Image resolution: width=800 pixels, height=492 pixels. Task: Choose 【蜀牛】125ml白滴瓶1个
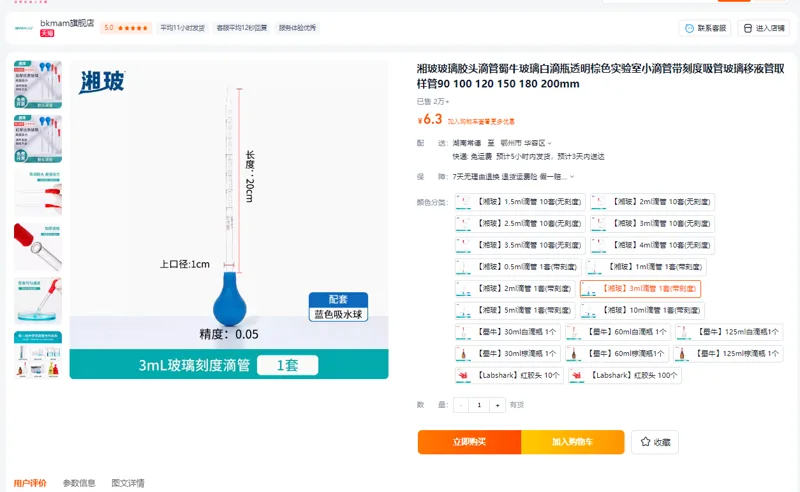(x=729, y=332)
